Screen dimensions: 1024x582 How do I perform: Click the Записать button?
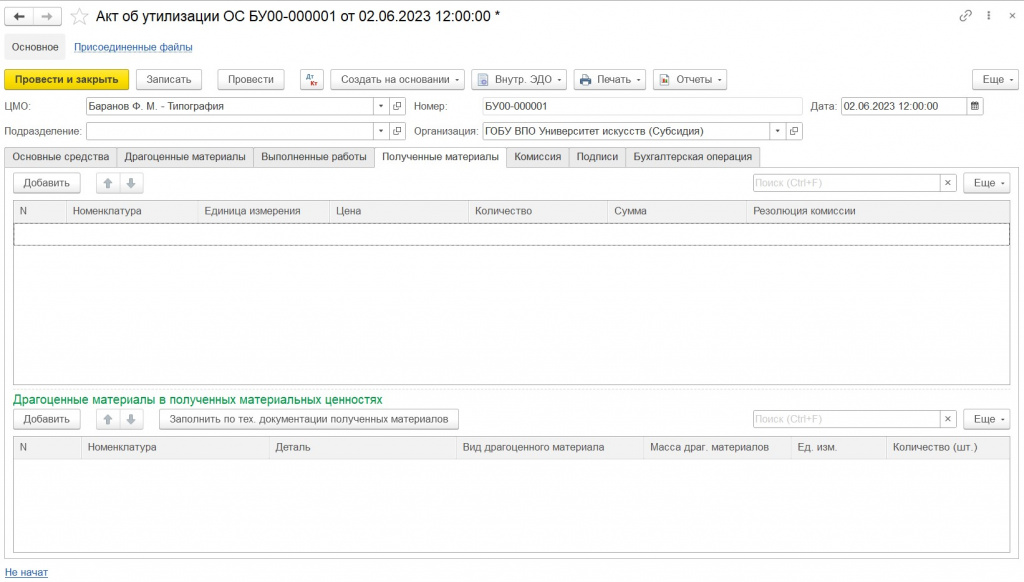point(168,80)
